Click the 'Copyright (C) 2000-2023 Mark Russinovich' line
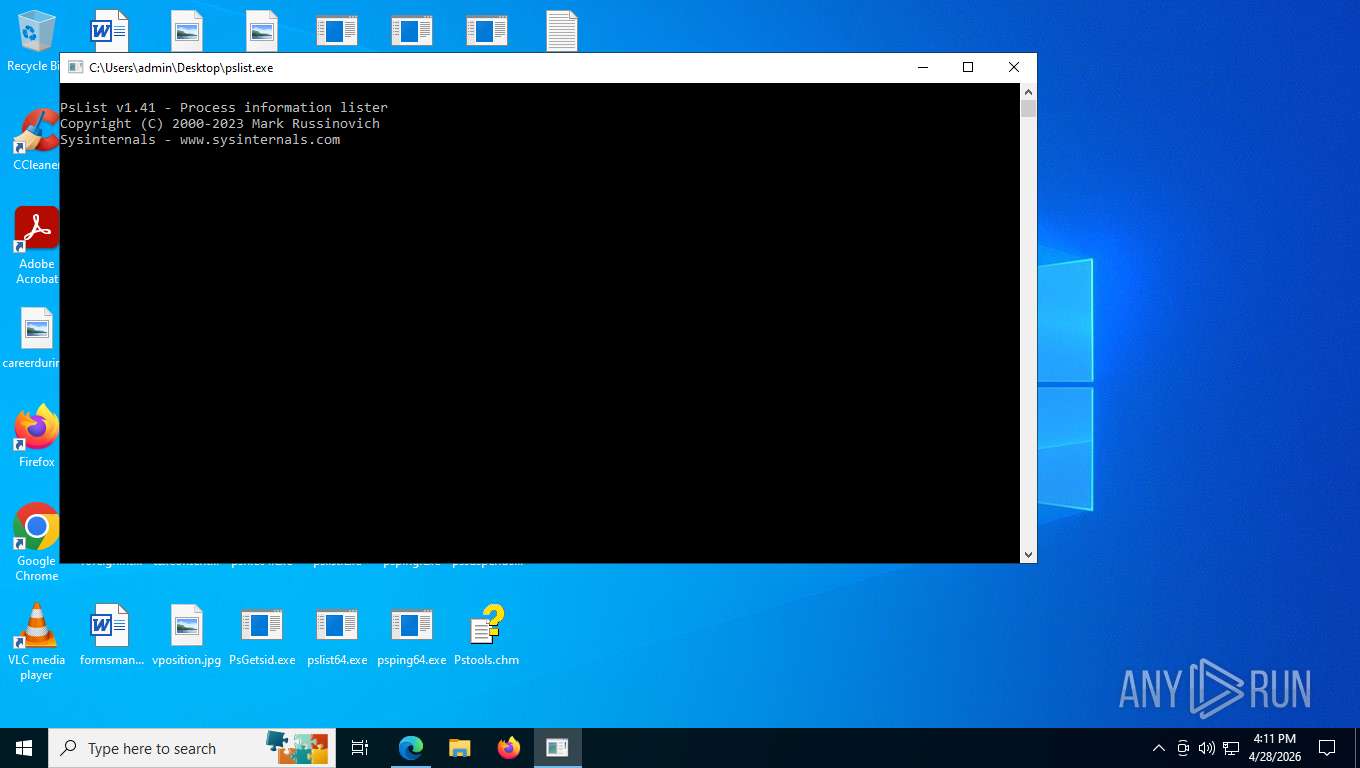 tap(220, 123)
